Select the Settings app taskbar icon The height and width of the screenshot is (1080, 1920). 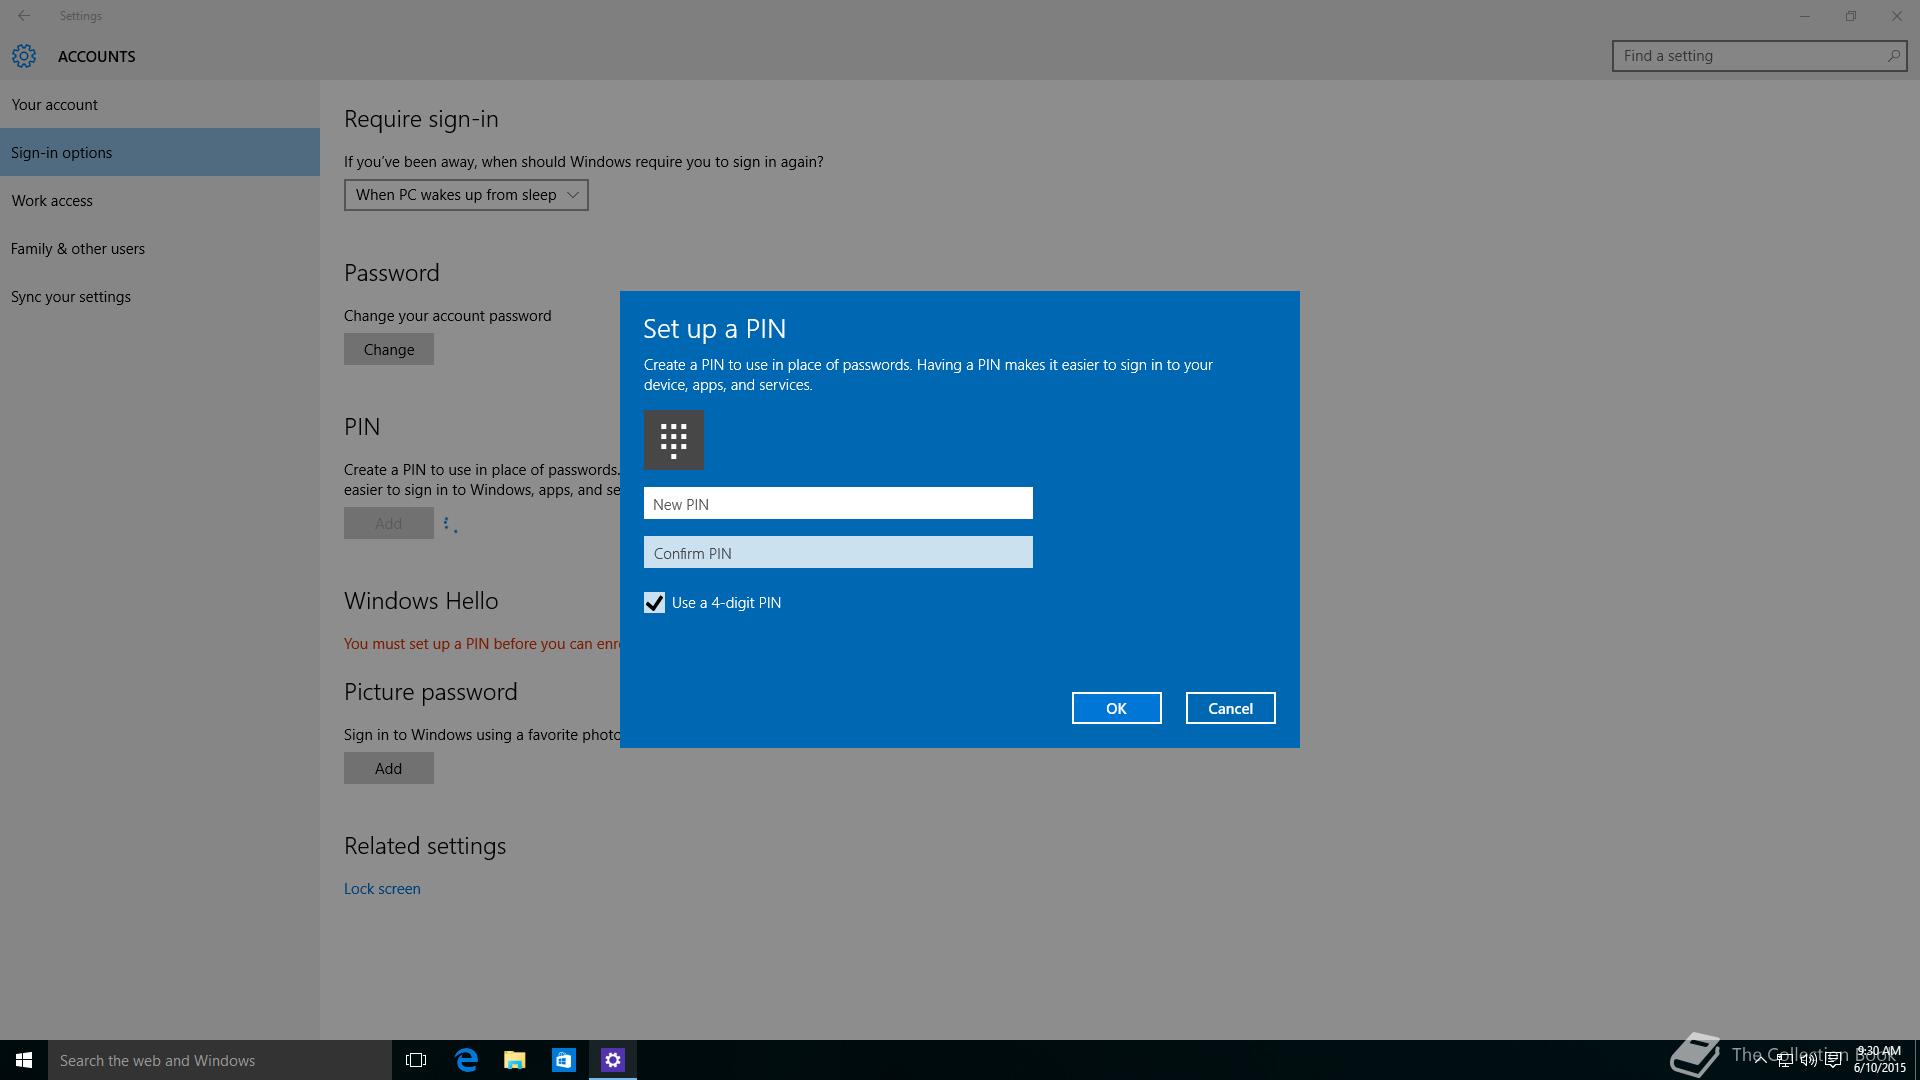click(x=613, y=1060)
